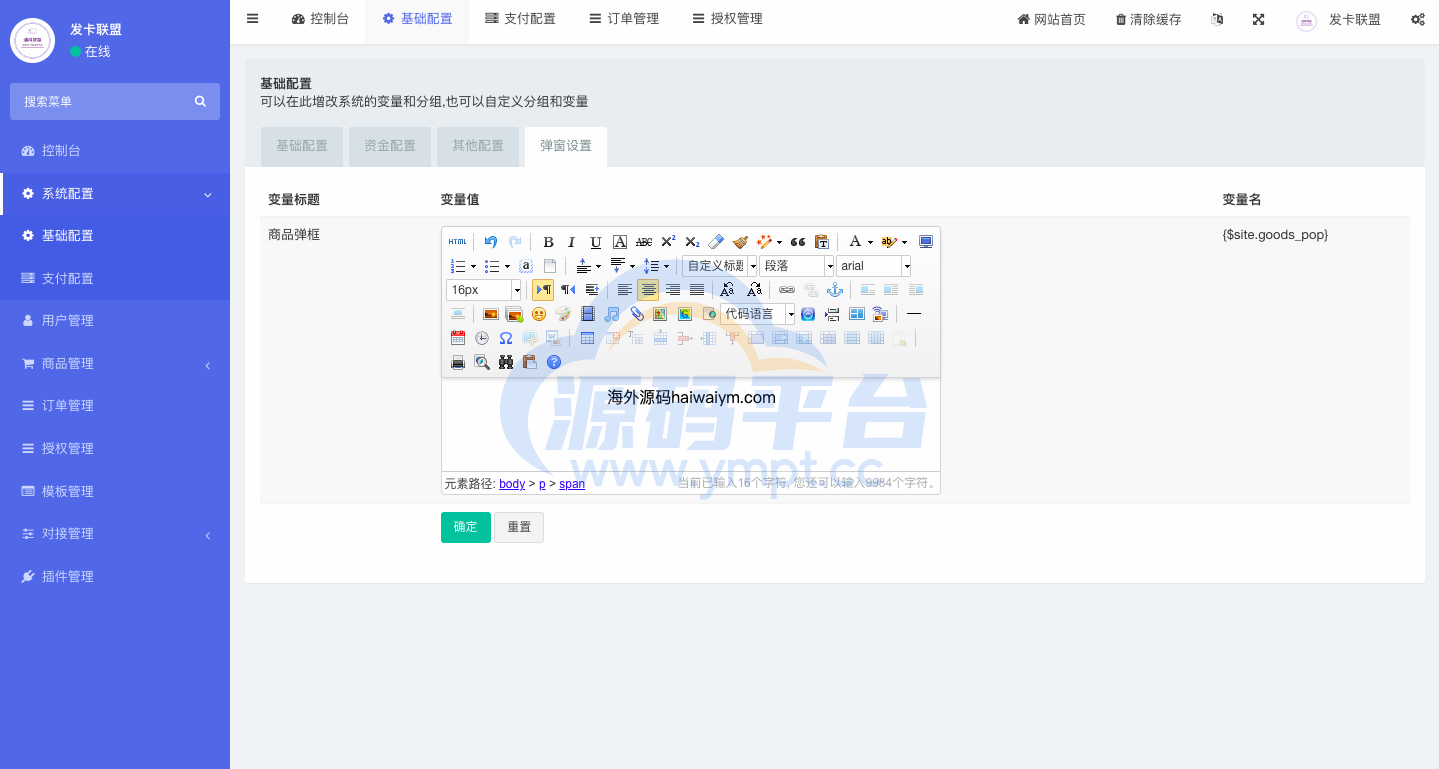Attach a file with the paperclip icon
Image resolution: width=1439 pixels, height=769 pixels.
click(x=636, y=314)
